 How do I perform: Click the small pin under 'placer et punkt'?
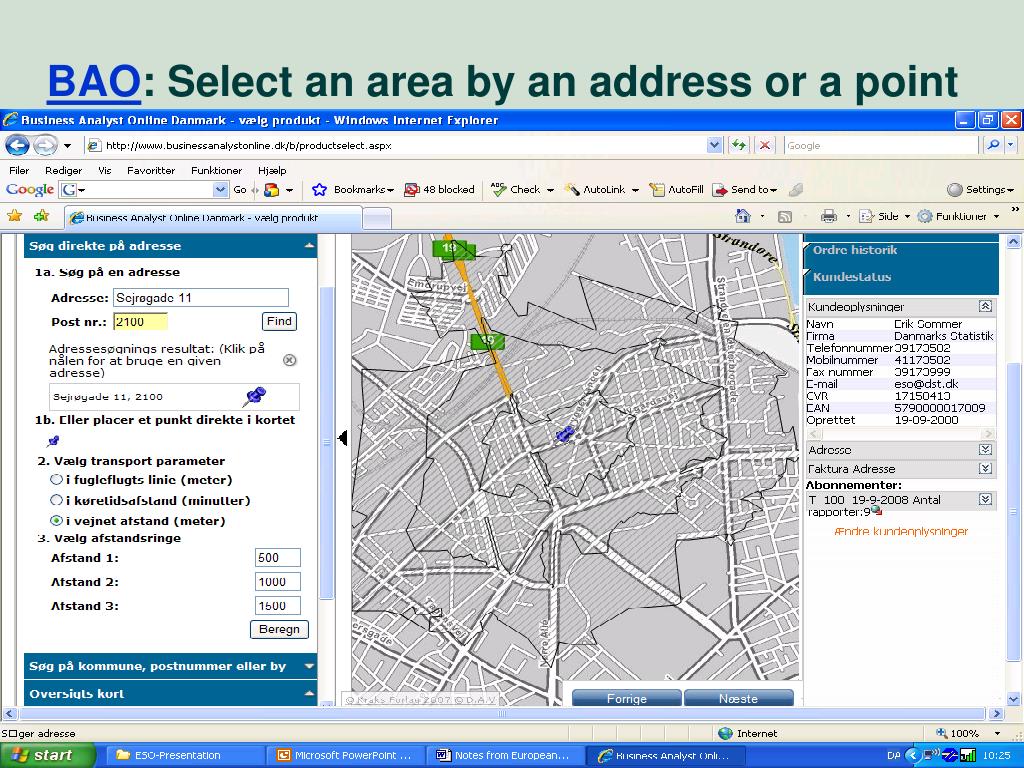pyautogui.click(x=54, y=441)
